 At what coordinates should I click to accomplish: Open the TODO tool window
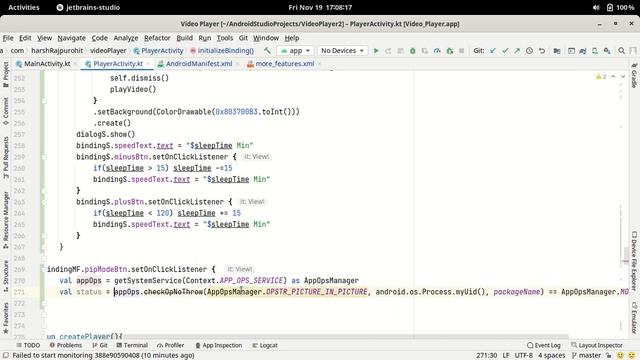(x=28, y=345)
